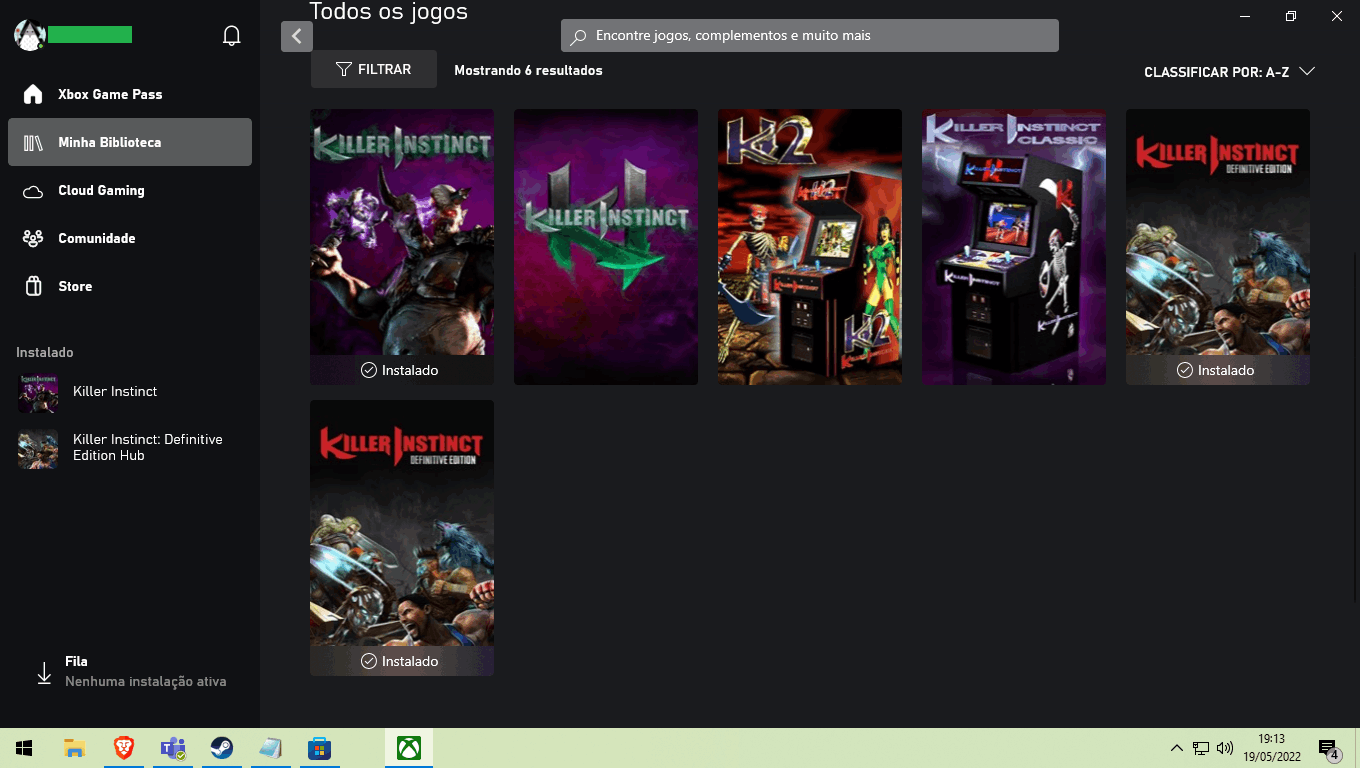This screenshot has width=1360, height=768.
Task: Open the network status tray icon
Action: [x=1201, y=748]
